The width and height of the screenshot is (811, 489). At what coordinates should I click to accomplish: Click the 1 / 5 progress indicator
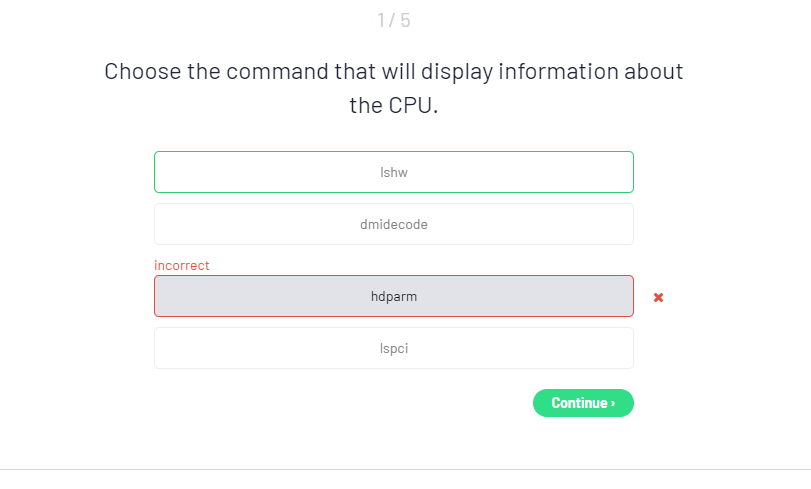(394, 20)
